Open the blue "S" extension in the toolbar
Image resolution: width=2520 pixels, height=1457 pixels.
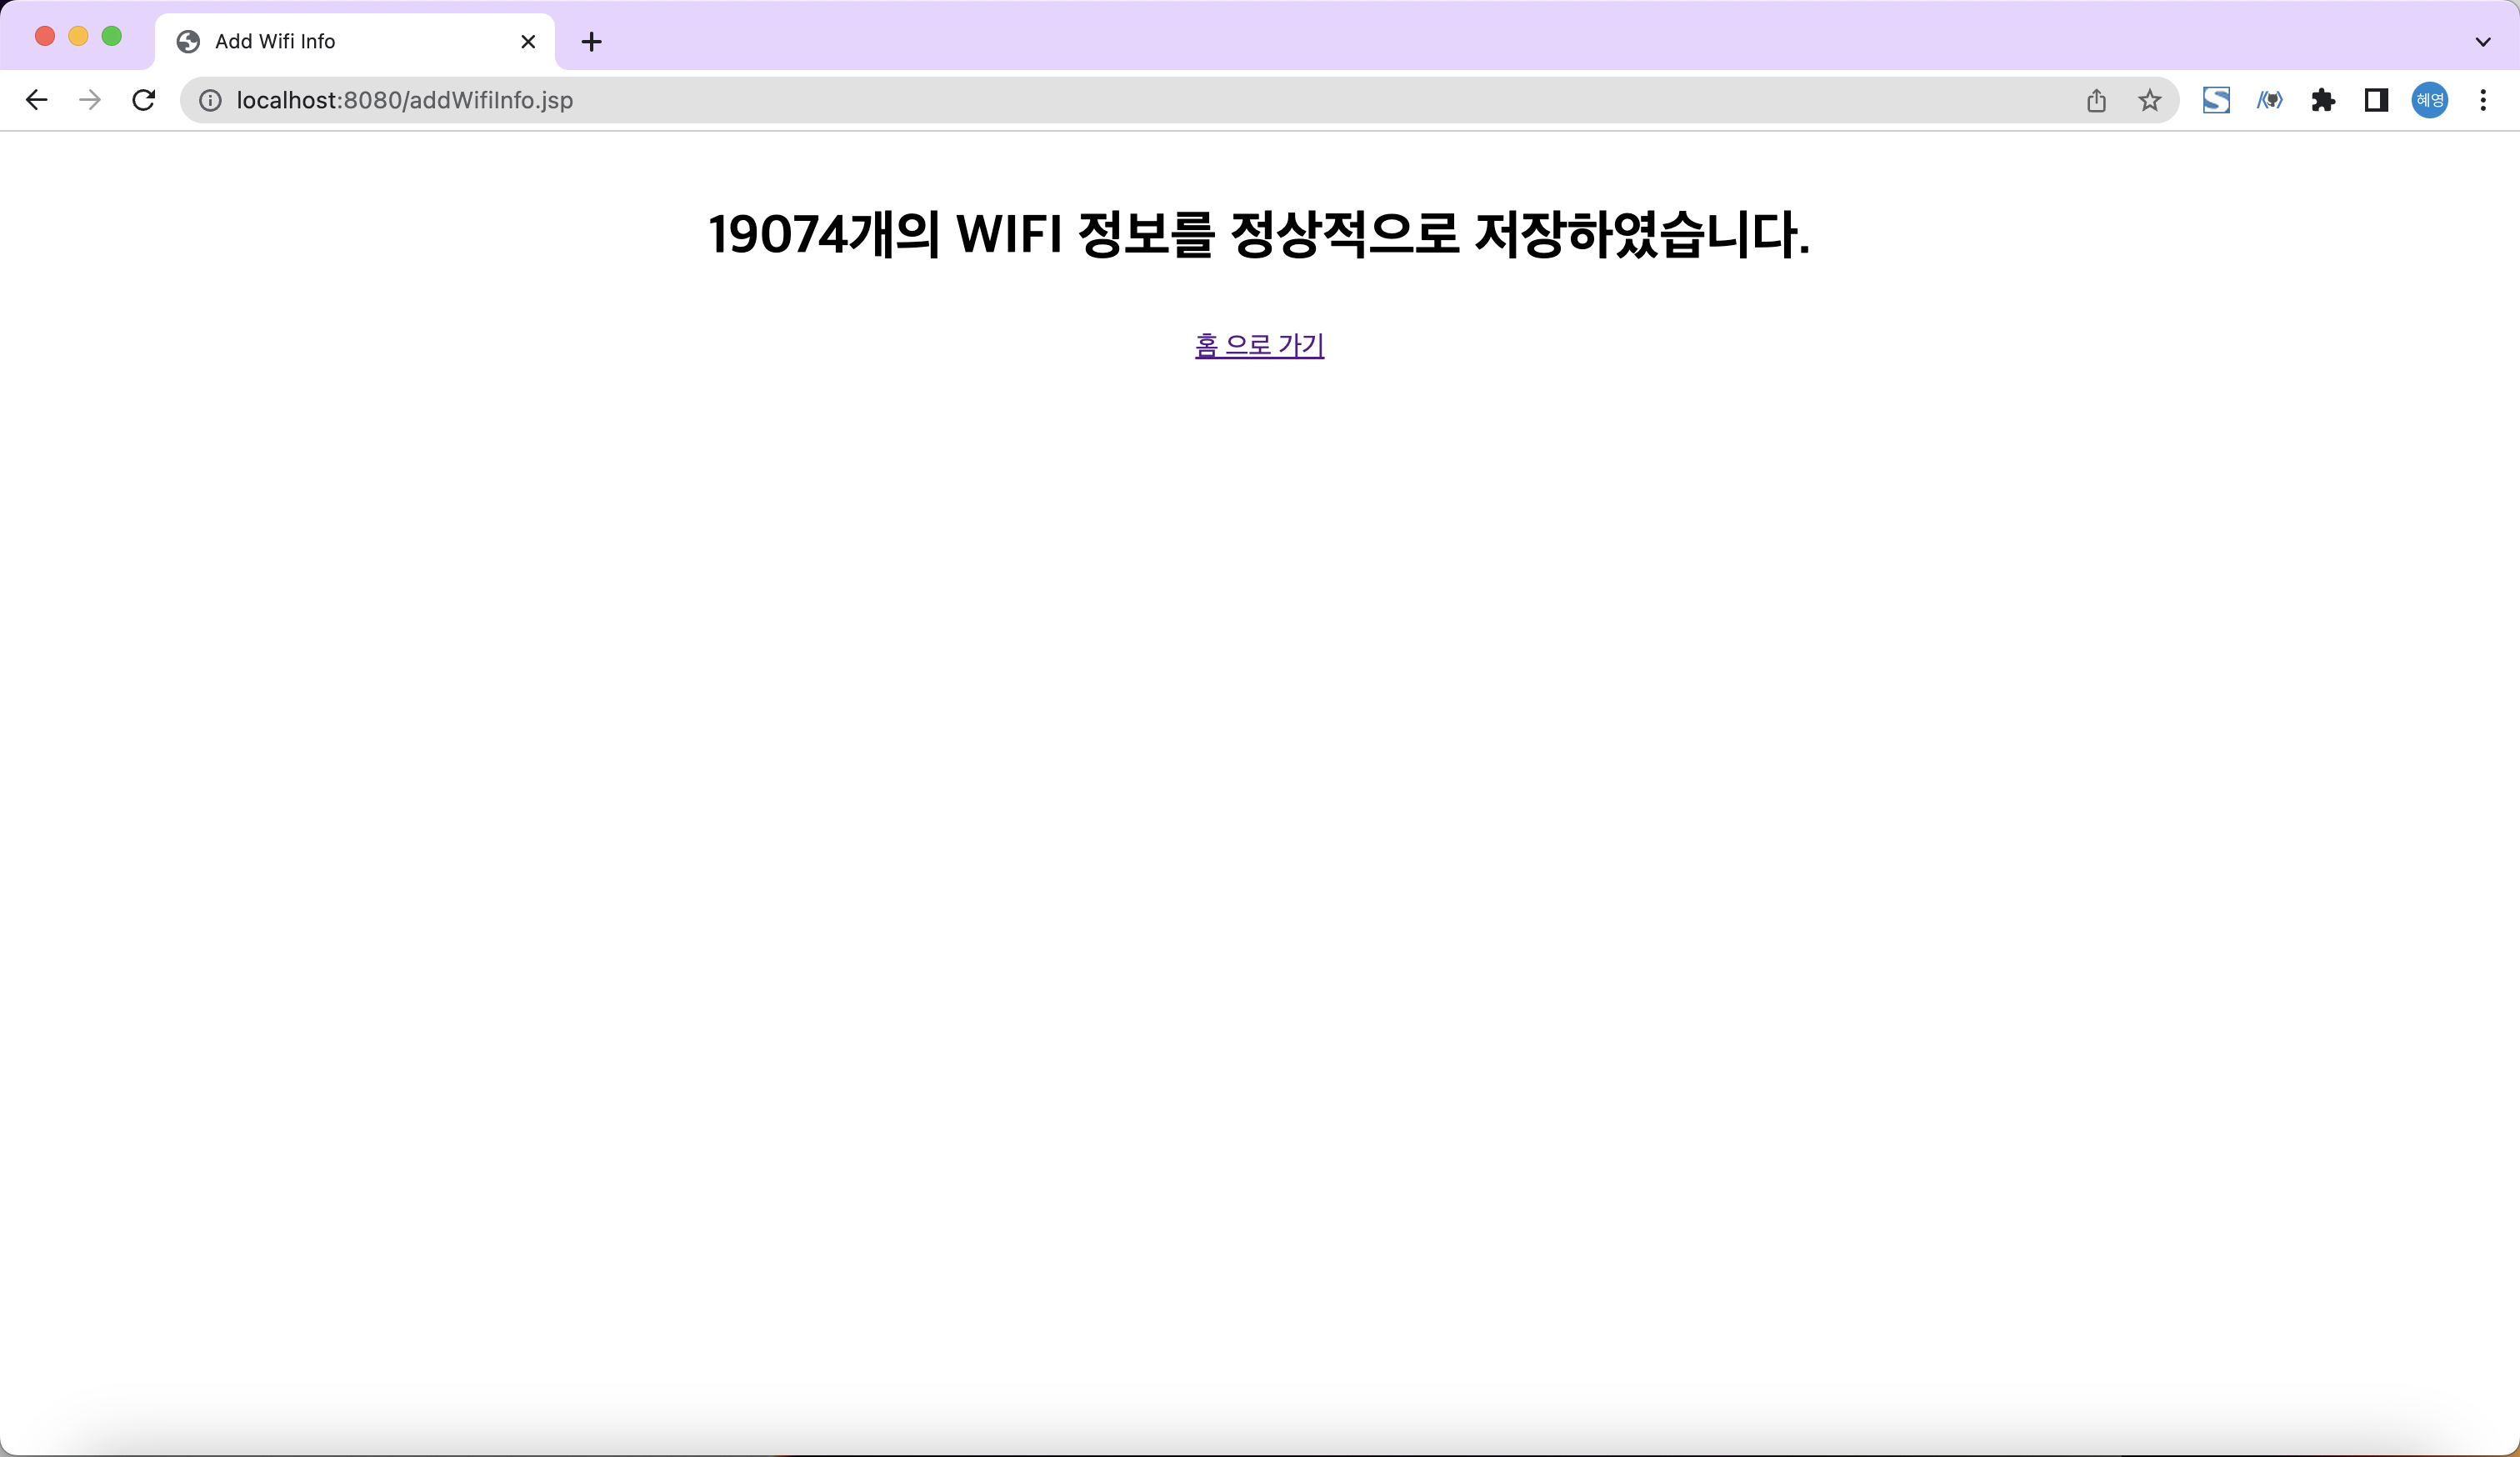(2216, 100)
